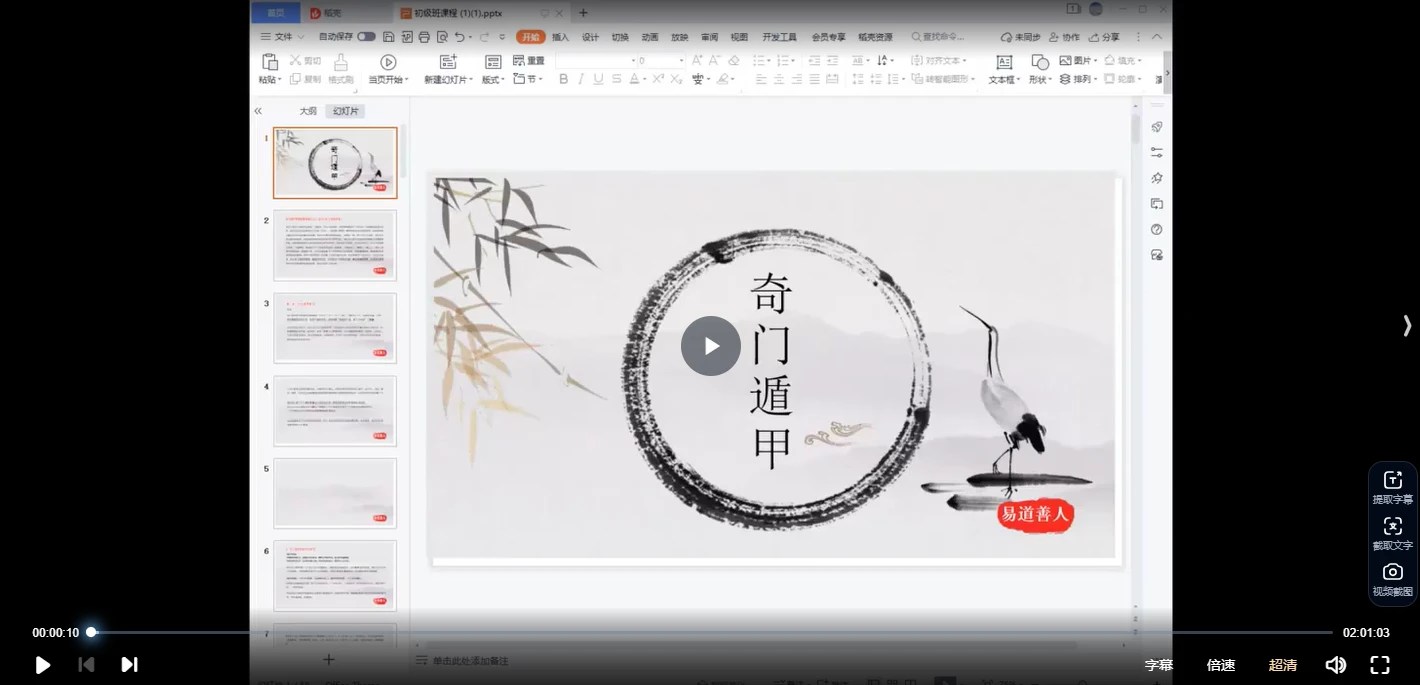1420x685 pixels.
Task: Open the 切换 transitions tab
Action: click(620, 37)
